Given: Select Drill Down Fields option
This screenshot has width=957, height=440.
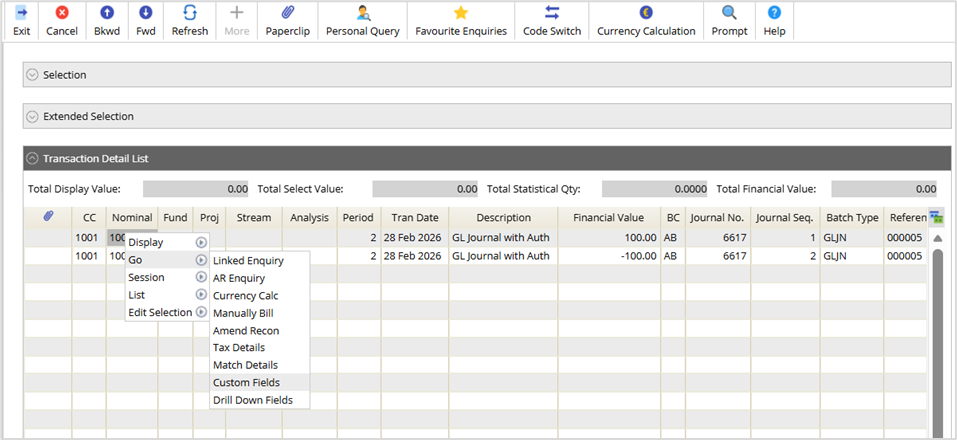Looking at the screenshot, I should pyautogui.click(x=259, y=400).
